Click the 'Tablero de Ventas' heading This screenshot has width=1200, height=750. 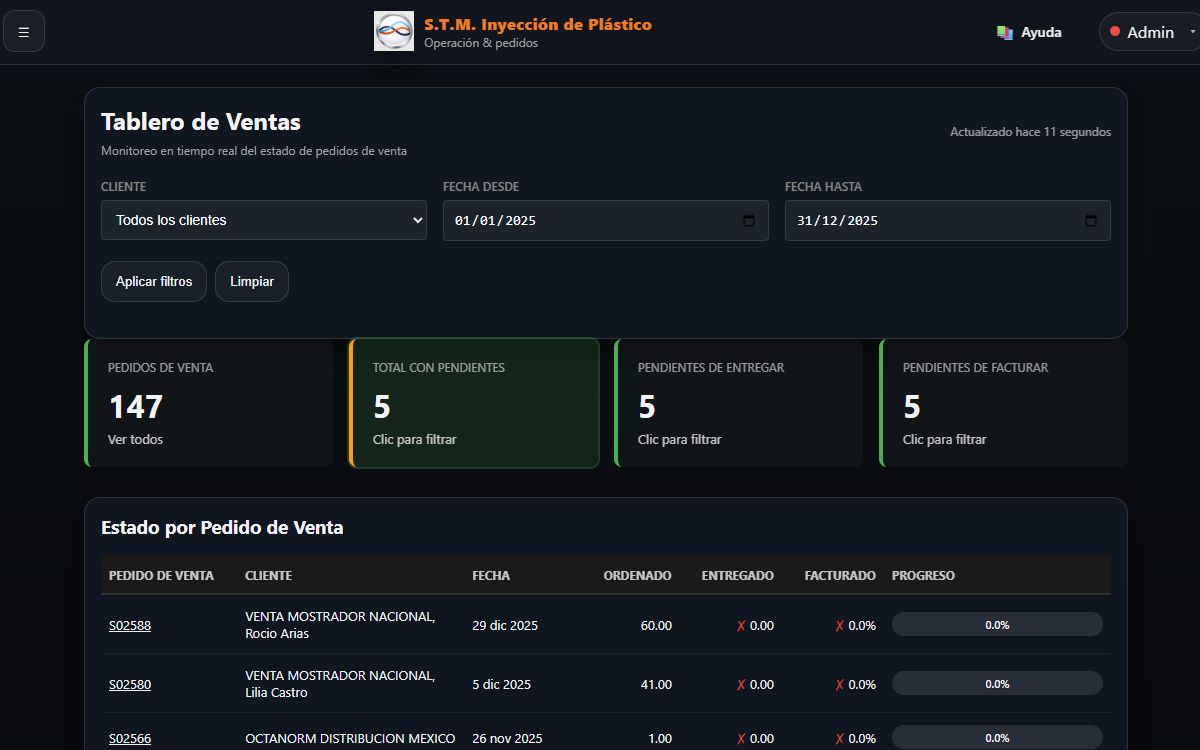pos(201,122)
